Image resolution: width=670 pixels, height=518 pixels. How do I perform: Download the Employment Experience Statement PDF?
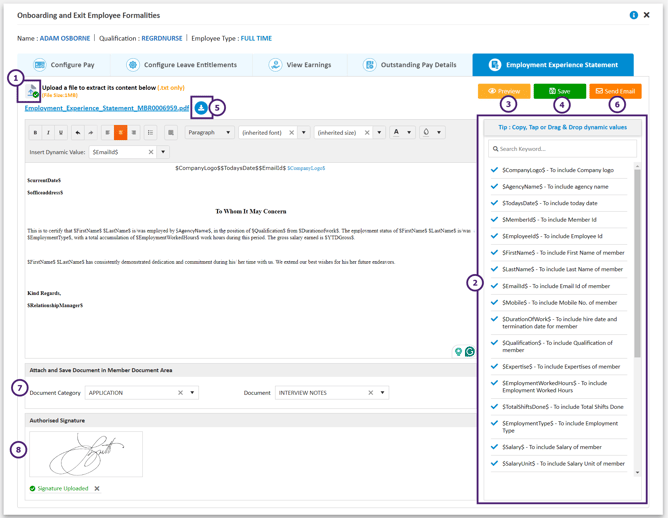coord(201,108)
